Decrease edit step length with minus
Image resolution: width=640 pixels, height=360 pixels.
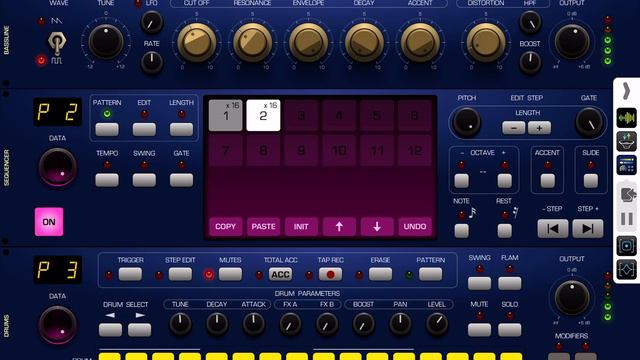tap(513, 128)
